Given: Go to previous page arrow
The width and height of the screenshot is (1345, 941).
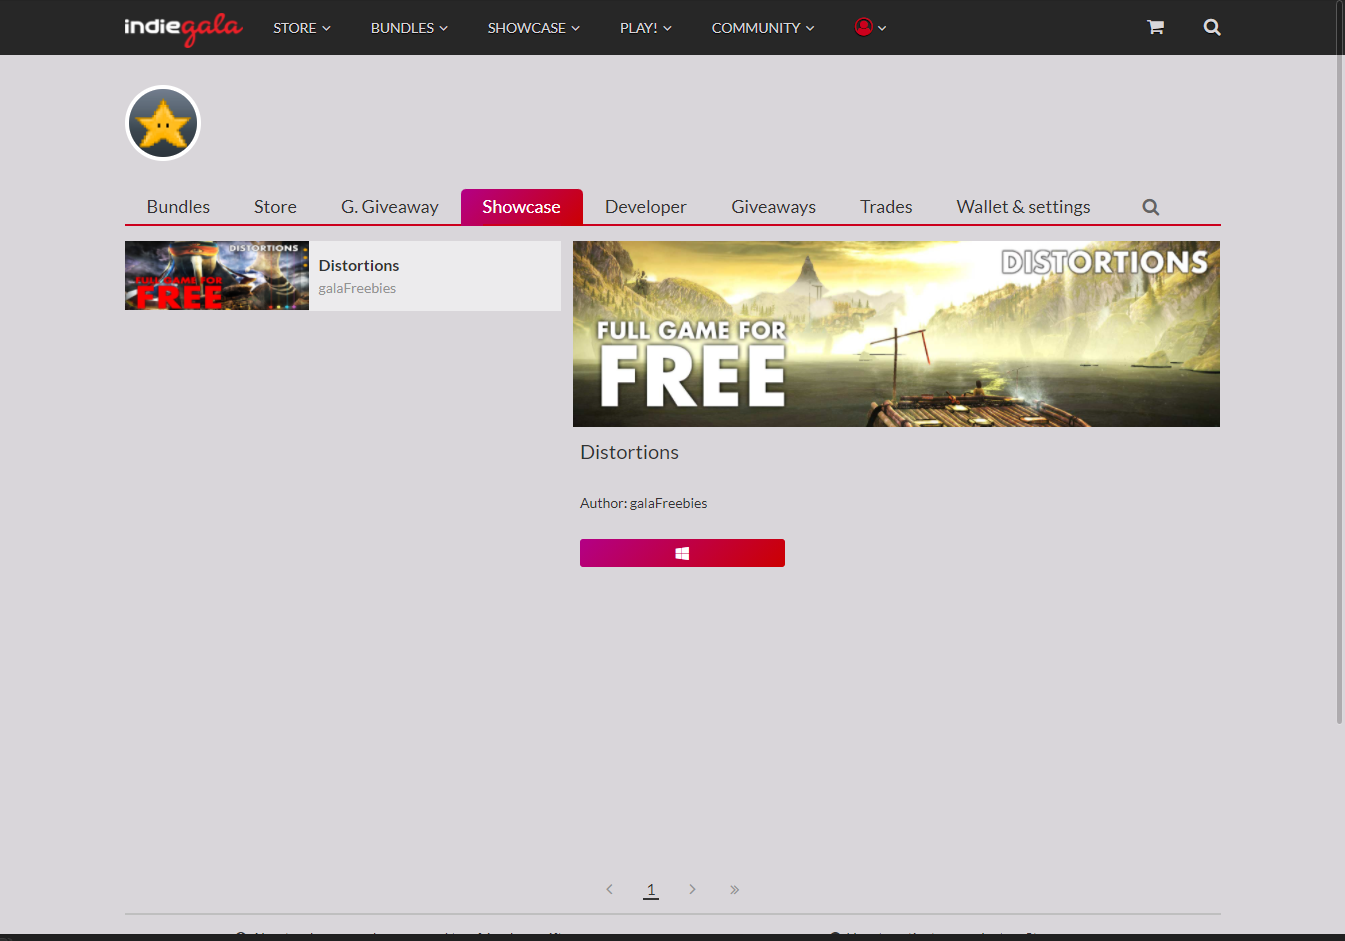Looking at the screenshot, I should click(x=609, y=889).
